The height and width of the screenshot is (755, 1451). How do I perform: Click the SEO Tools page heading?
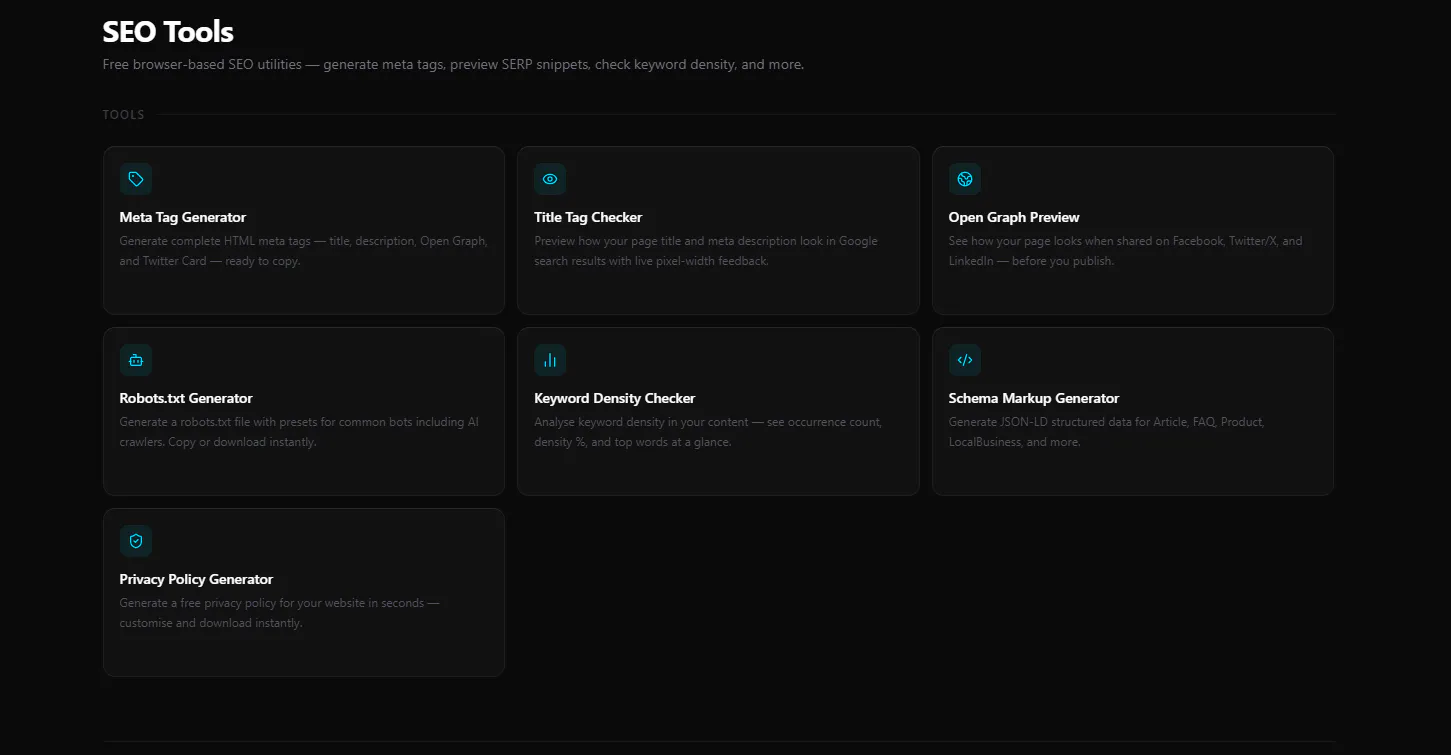(168, 32)
